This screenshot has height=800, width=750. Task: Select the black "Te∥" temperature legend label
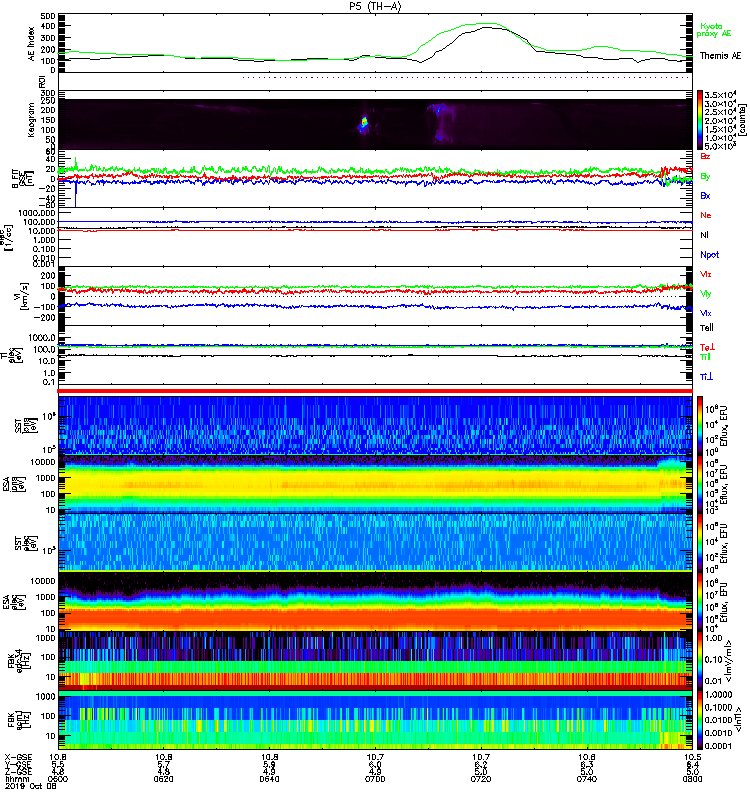click(x=707, y=328)
